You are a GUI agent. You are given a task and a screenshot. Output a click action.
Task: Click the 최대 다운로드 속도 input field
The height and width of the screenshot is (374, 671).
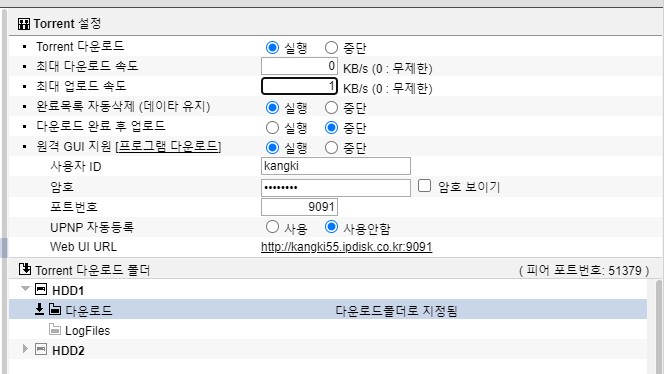pyautogui.click(x=300, y=66)
